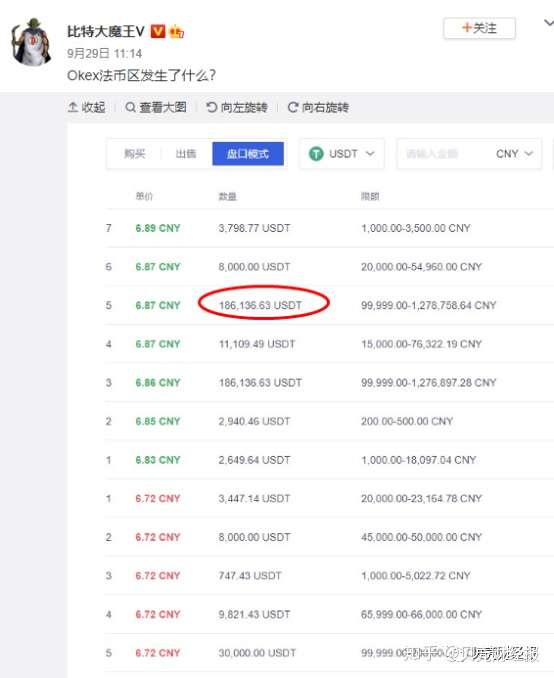The height and width of the screenshot is (678, 554).
Task: Click the 45,000.00-50,000.00 CNY limit
Action: 421,537
